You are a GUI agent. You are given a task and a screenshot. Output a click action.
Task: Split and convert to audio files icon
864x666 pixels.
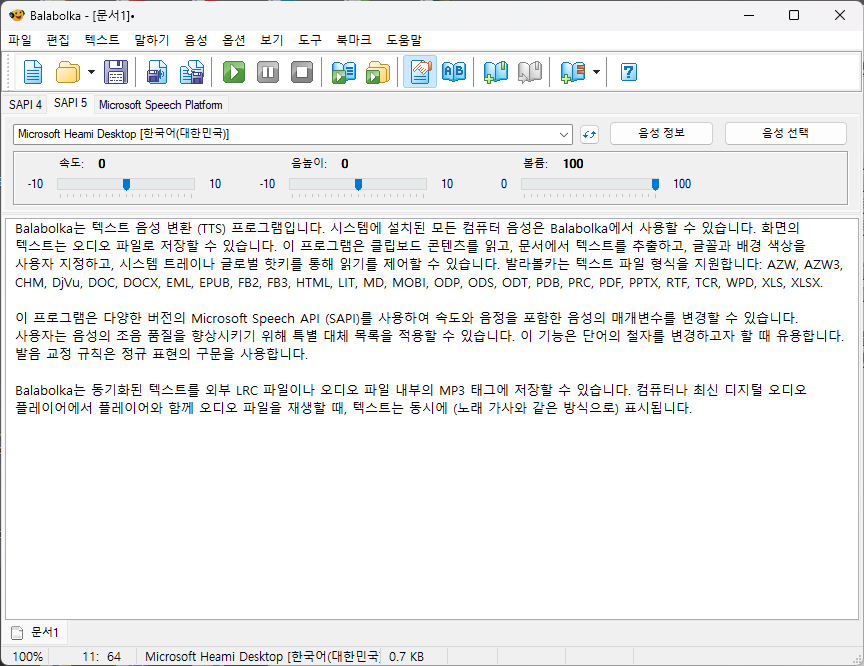[x=192, y=72]
